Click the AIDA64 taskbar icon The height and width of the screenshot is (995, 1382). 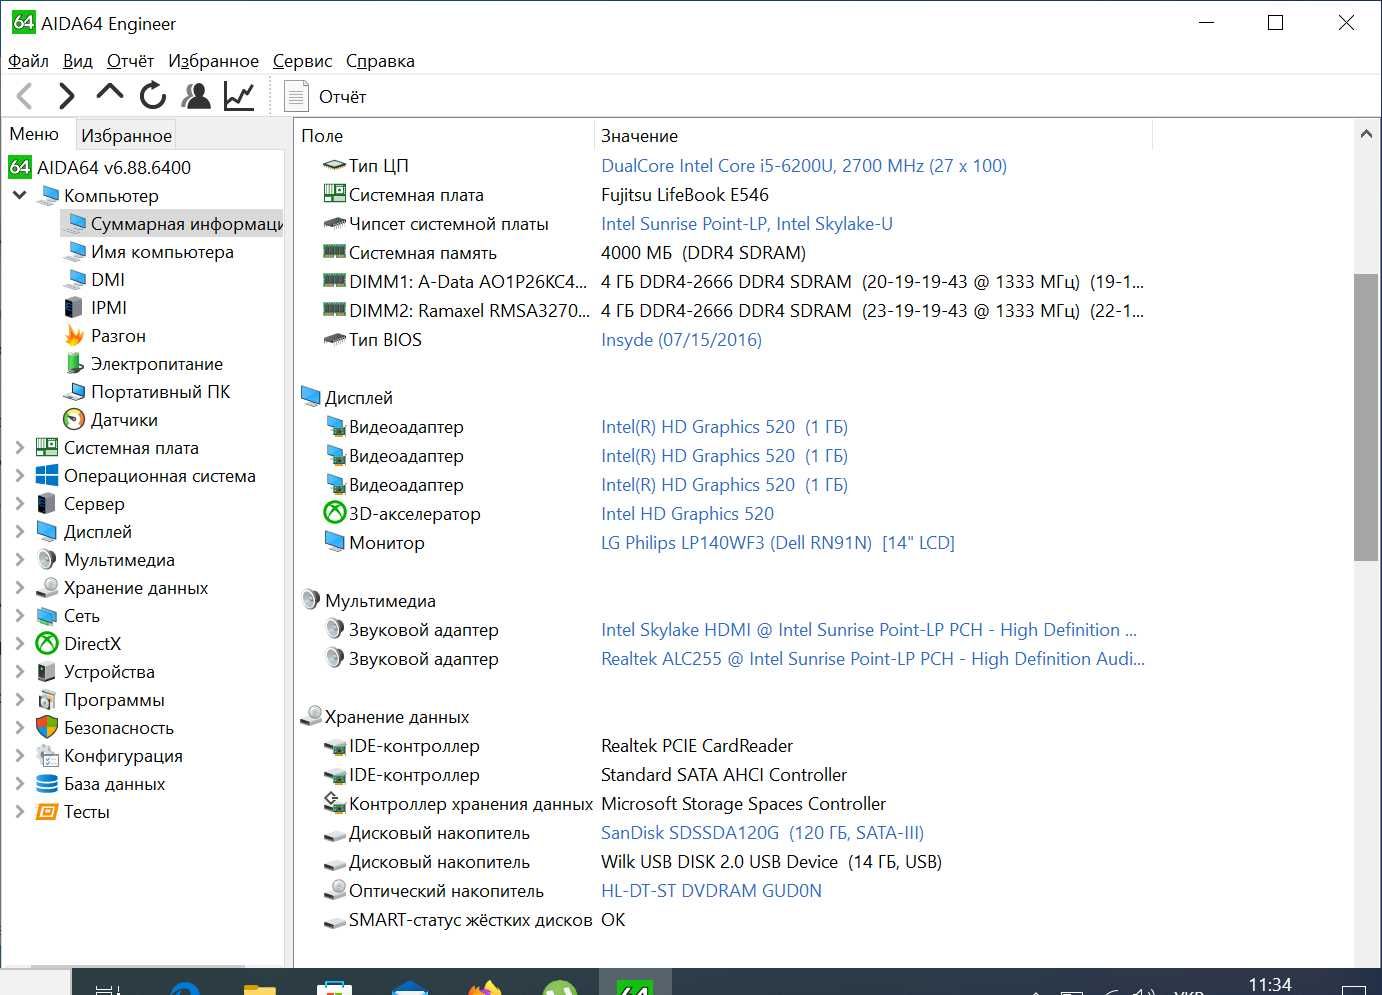pos(633,984)
